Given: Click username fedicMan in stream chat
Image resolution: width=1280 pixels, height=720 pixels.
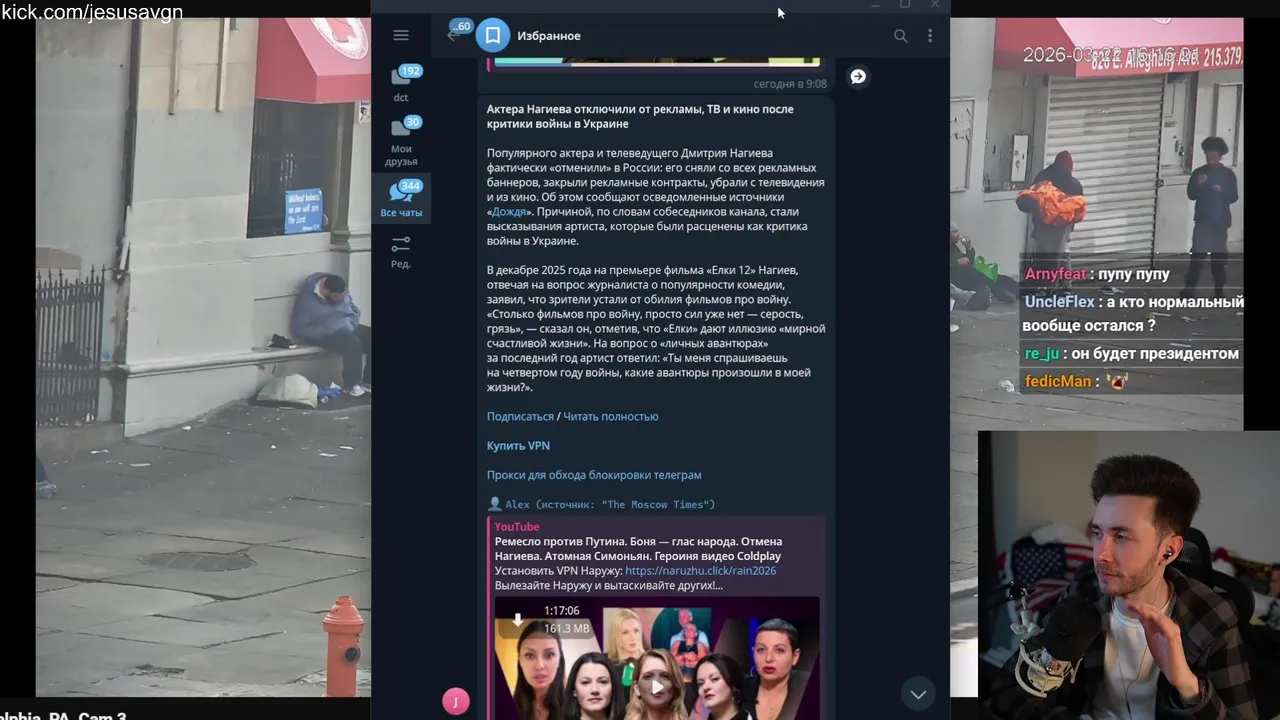Looking at the screenshot, I should 1058,381.
